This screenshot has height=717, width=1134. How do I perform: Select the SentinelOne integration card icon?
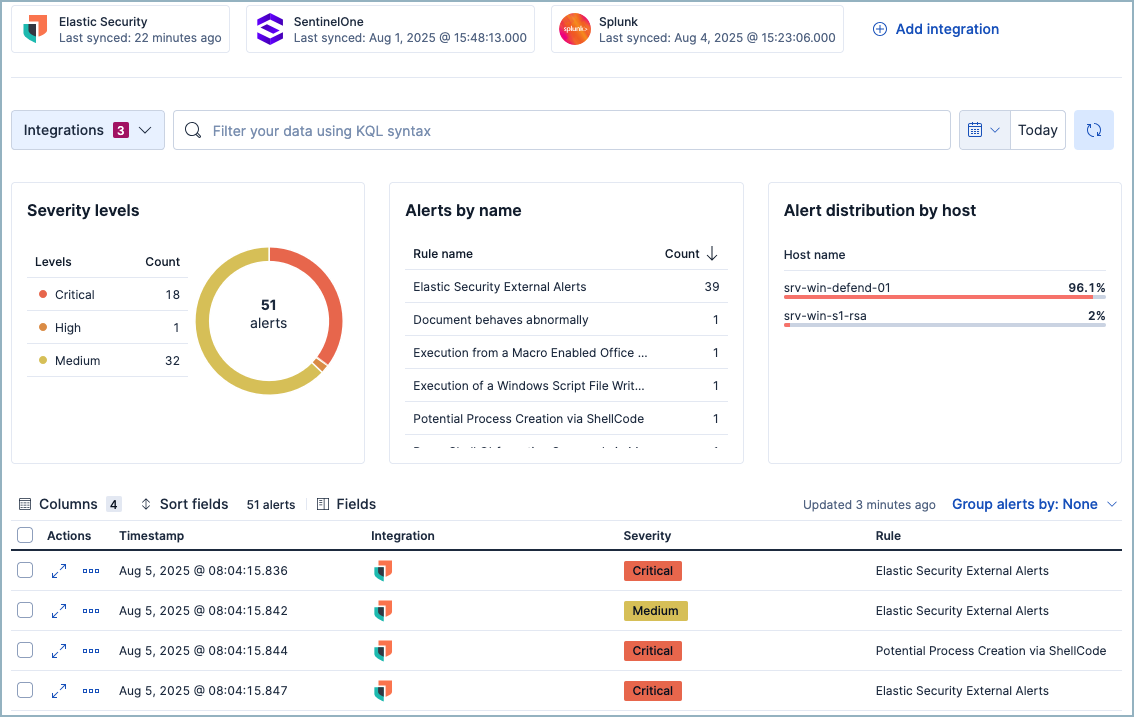268,29
